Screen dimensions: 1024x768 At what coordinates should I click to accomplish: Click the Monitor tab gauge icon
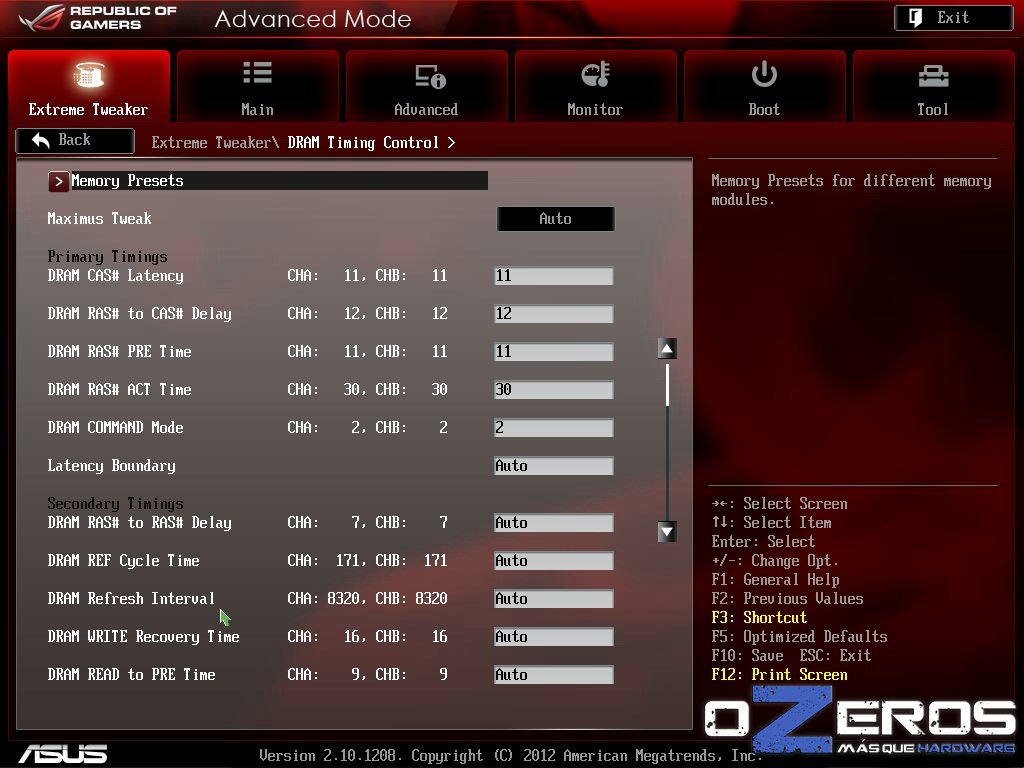(596, 74)
